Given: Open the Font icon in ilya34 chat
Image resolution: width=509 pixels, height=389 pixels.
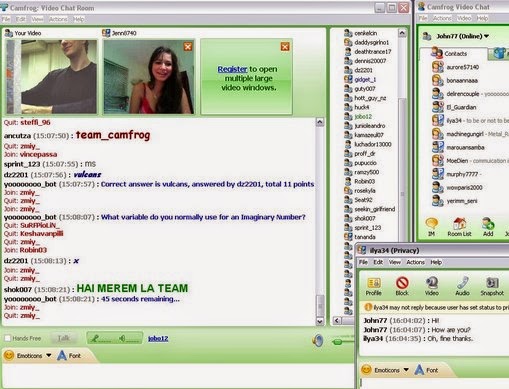Looking at the screenshot, I should tap(419, 370).
